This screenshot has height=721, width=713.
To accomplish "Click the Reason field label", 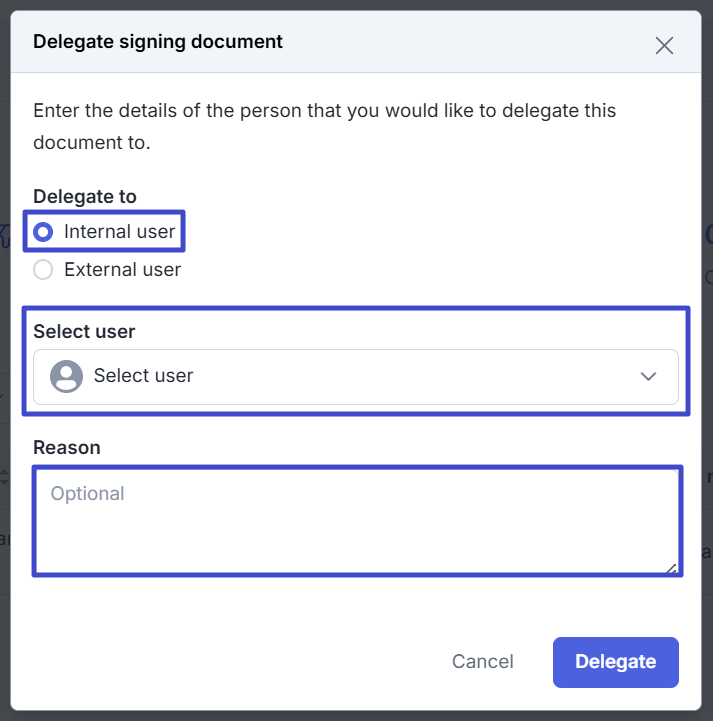I will point(67,448).
